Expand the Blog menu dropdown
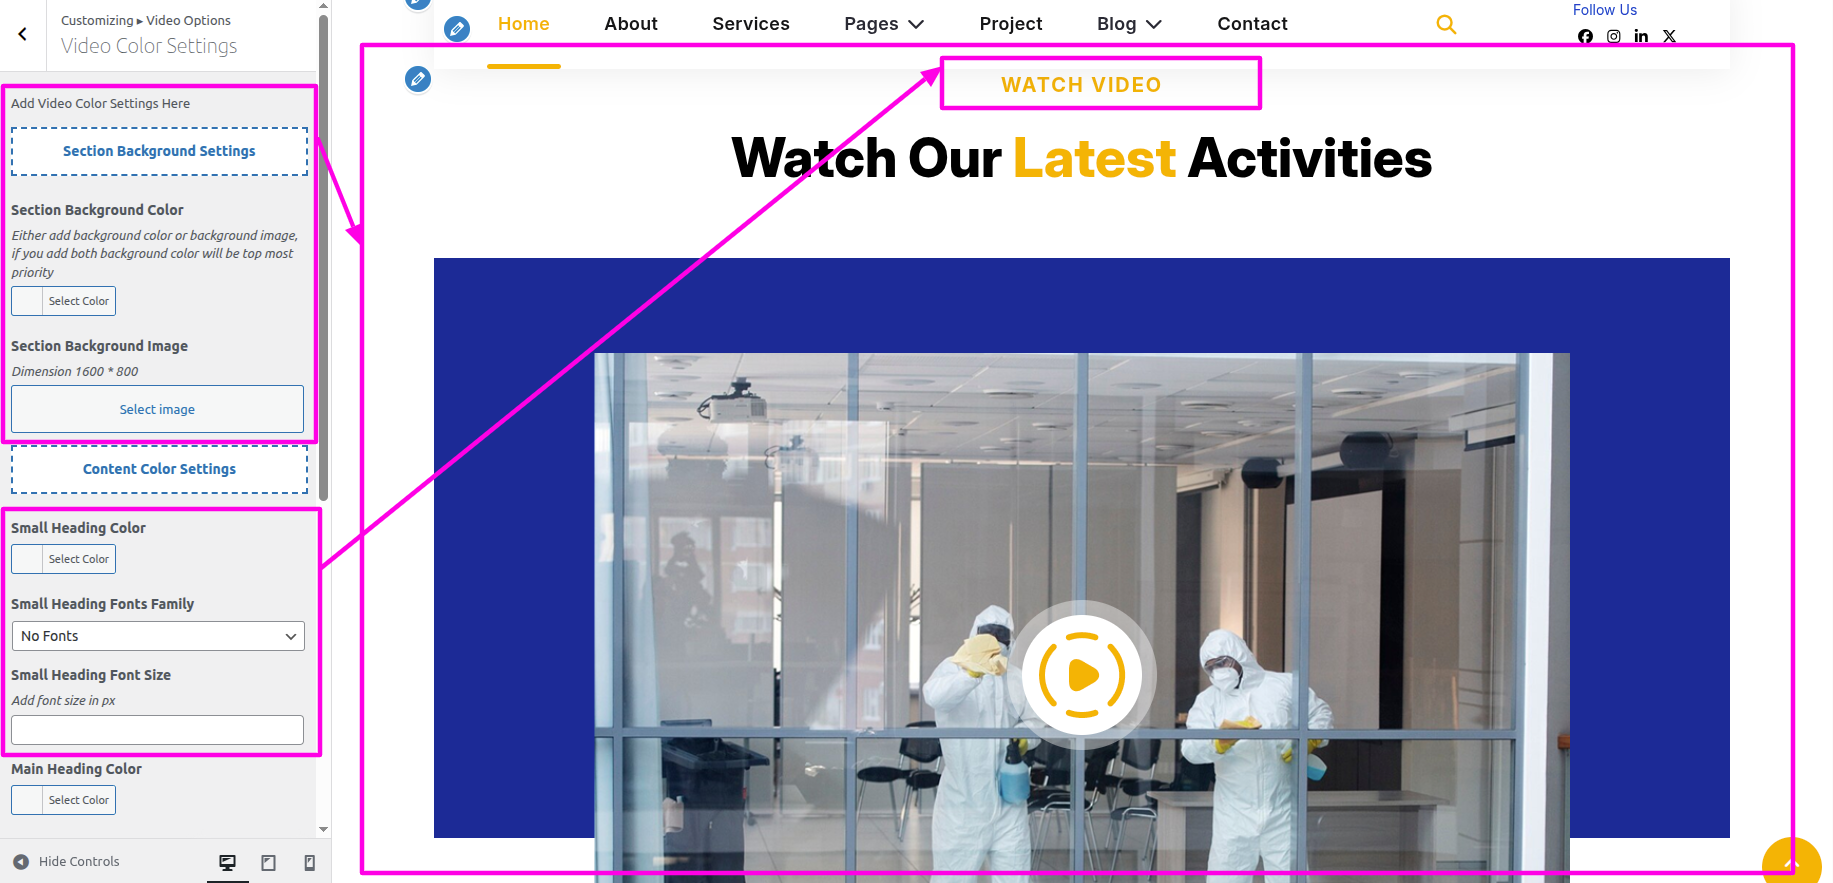 pos(1129,24)
